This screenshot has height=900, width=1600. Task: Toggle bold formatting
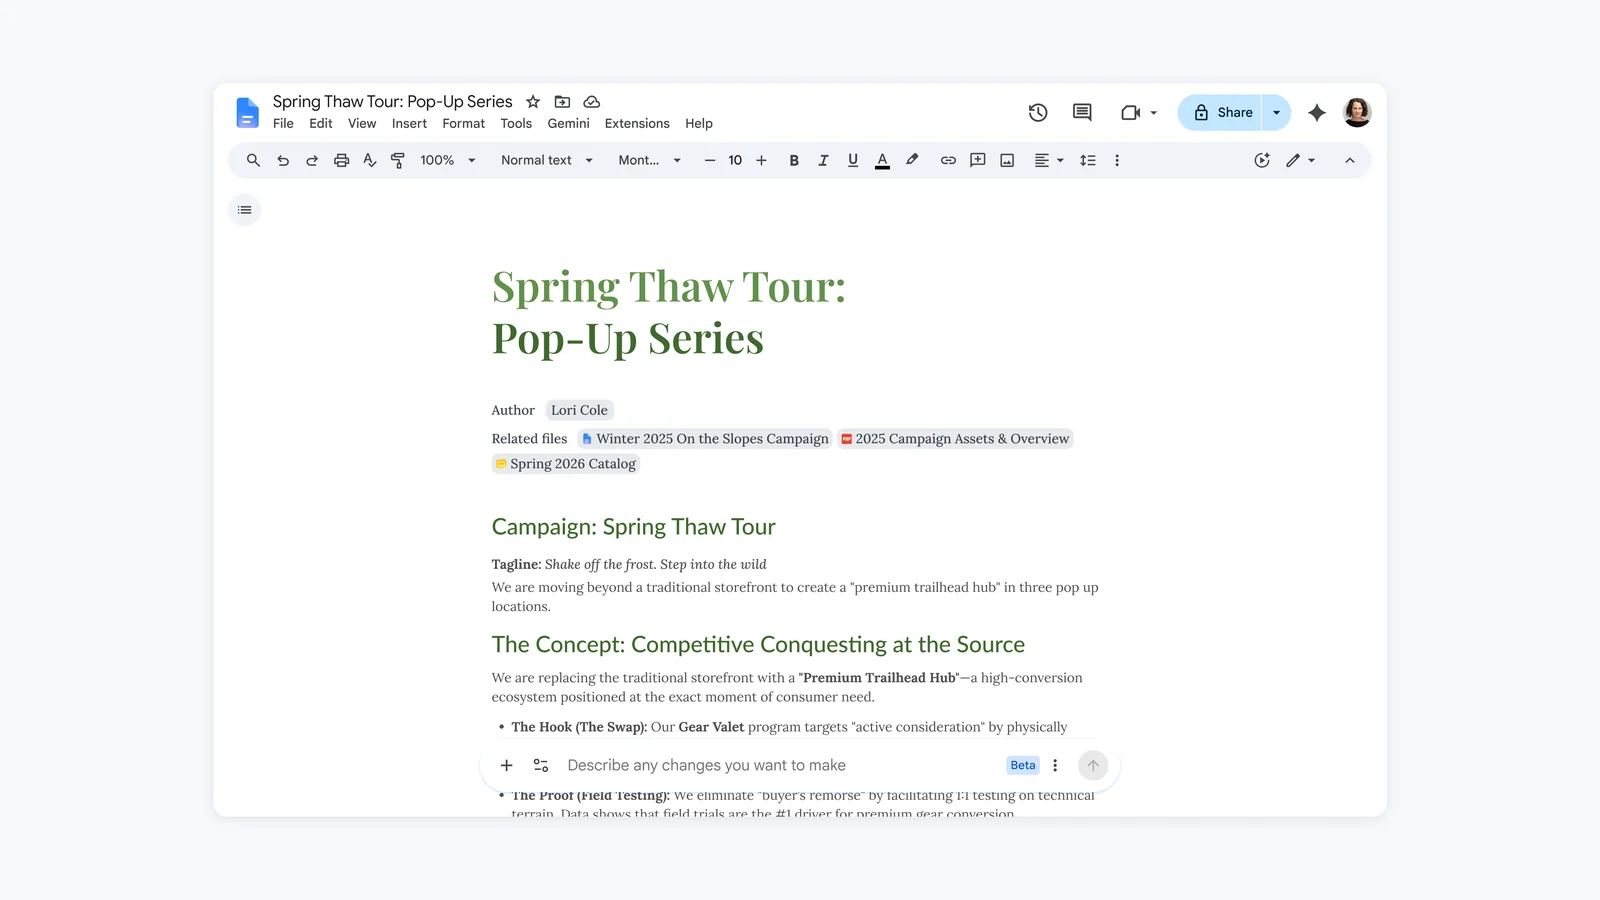(794, 160)
